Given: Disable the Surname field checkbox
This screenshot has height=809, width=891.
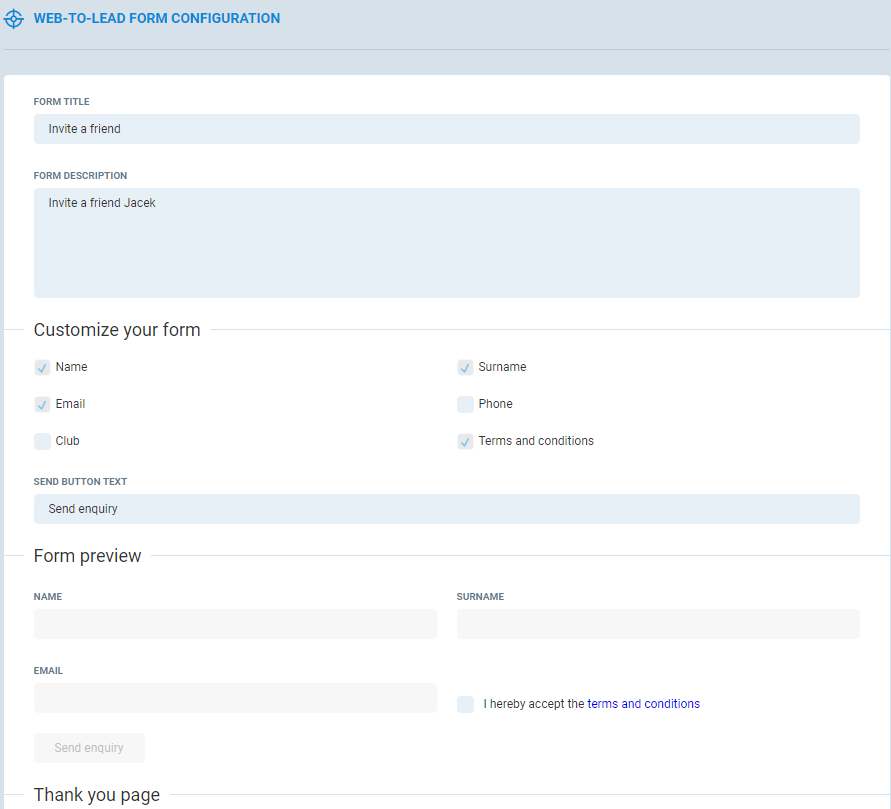Looking at the screenshot, I should [x=465, y=367].
